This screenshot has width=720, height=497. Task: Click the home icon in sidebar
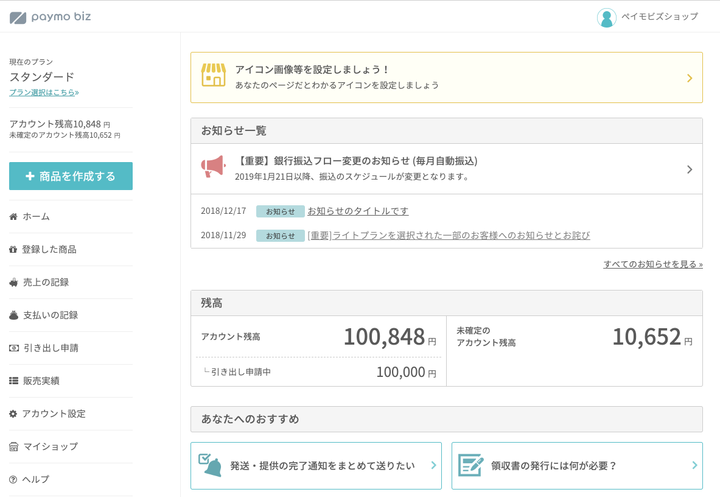(x=13, y=217)
